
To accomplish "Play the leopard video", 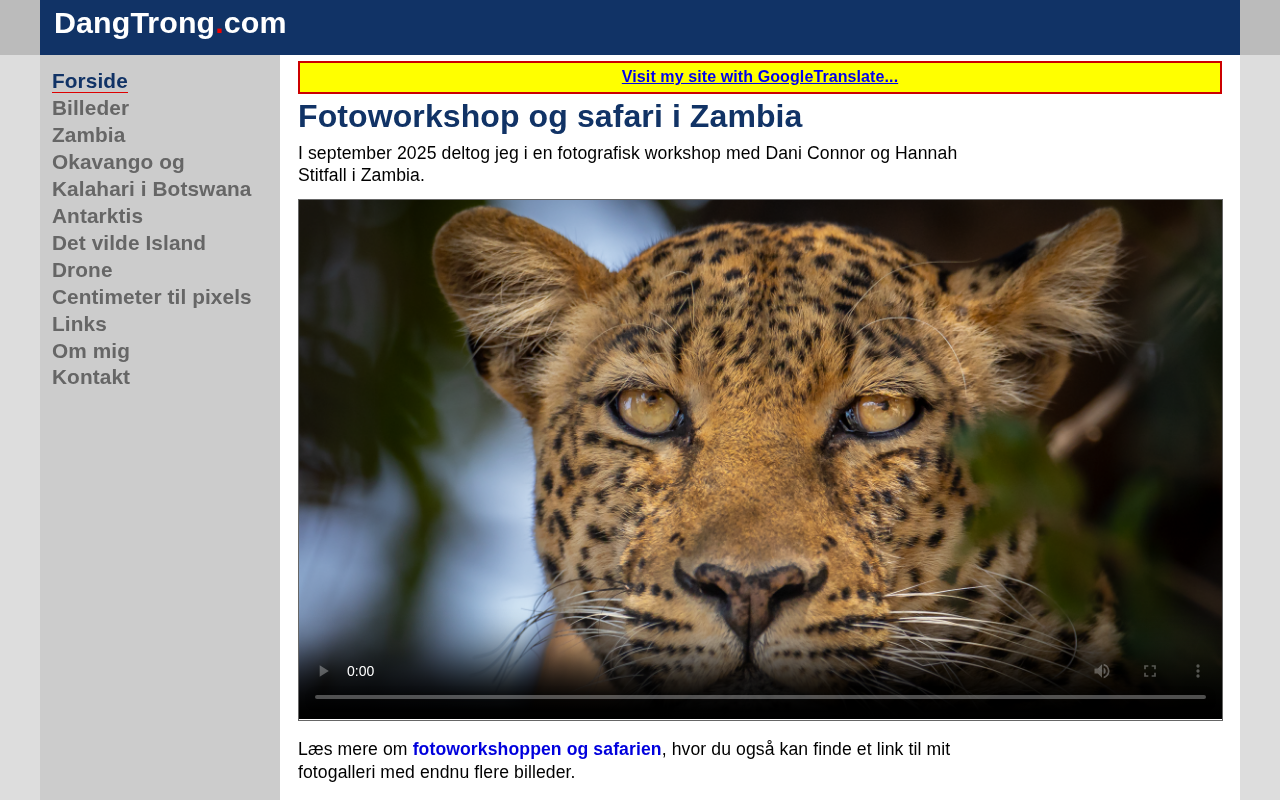I will coord(323,671).
